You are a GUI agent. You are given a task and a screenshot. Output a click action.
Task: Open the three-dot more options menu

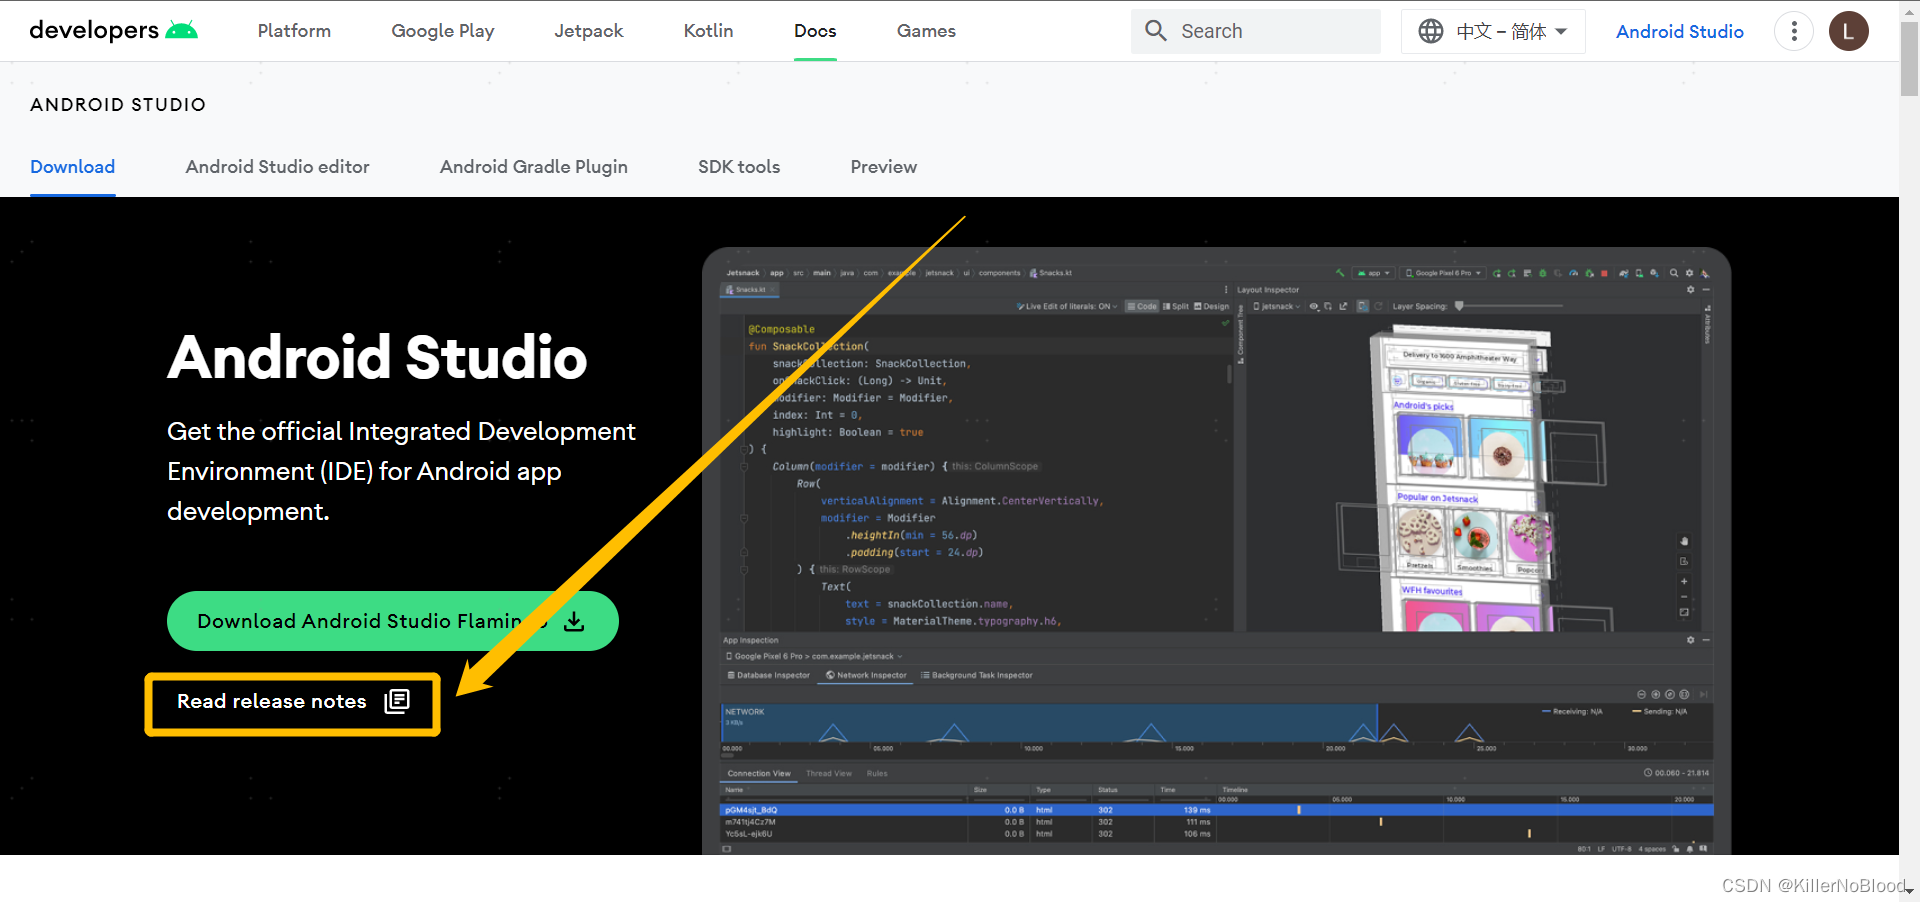pyautogui.click(x=1794, y=31)
